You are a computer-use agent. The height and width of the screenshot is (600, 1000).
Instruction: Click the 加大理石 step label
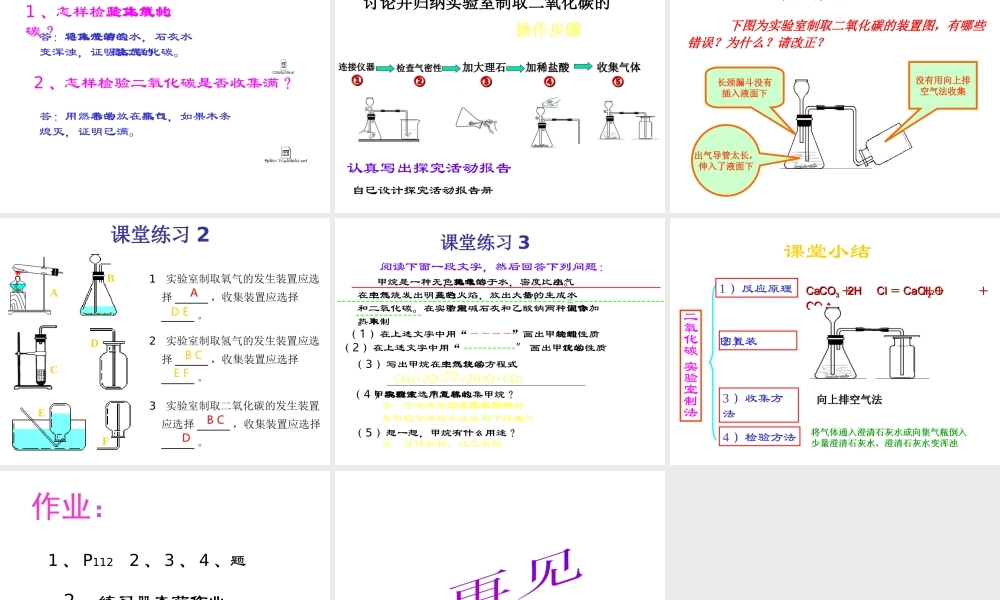(484, 67)
